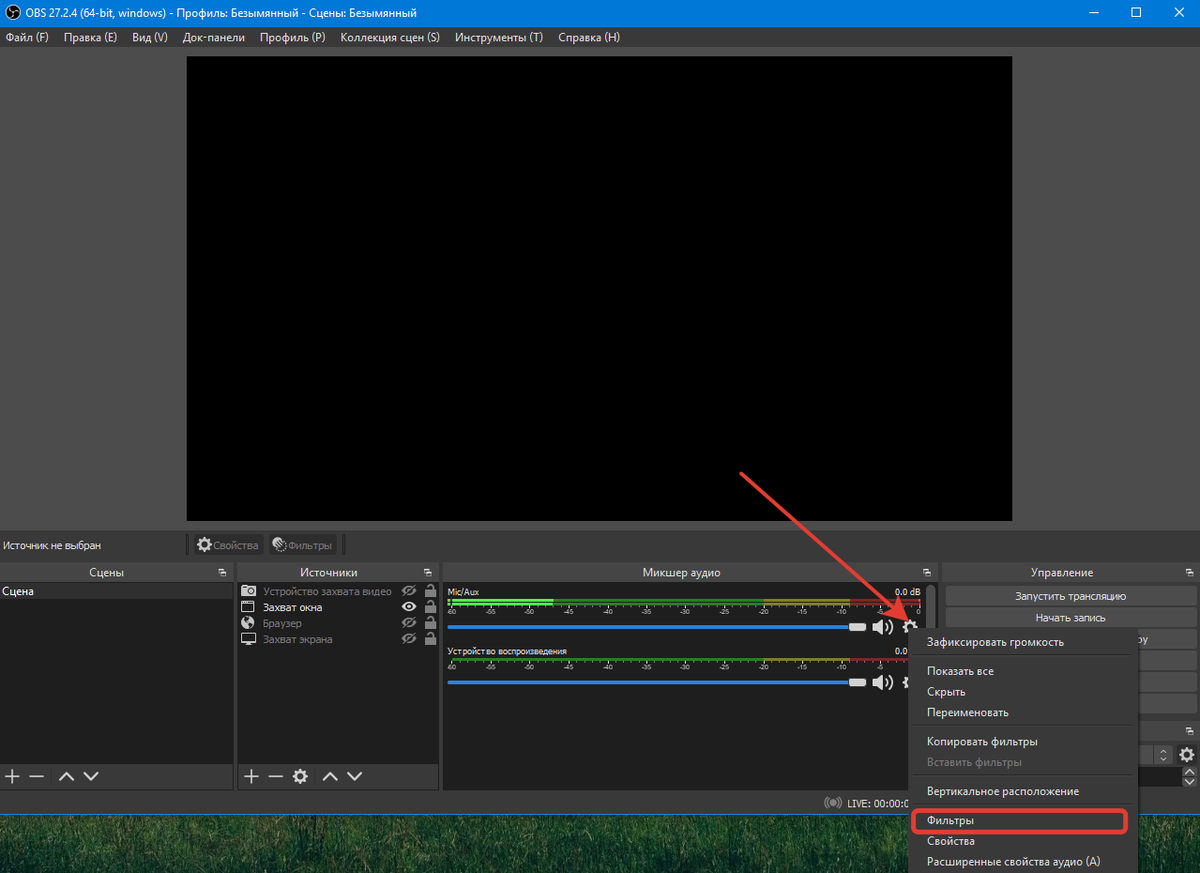This screenshot has width=1200, height=873.
Task: Move the selected scene down in the list
Action: tap(91, 776)
